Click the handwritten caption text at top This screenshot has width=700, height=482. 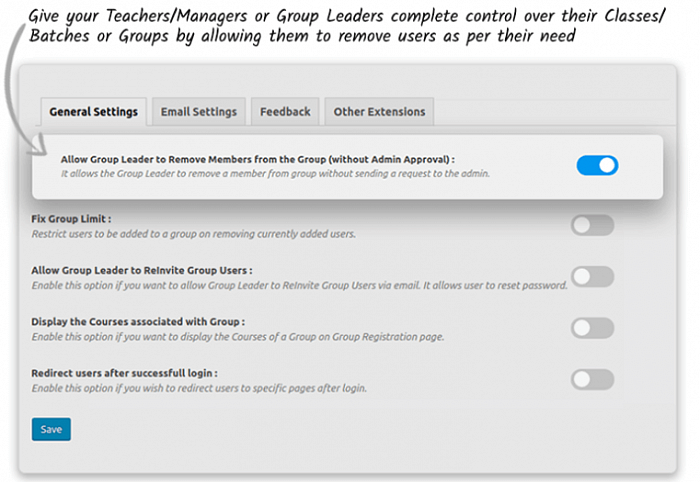point(346,26)
